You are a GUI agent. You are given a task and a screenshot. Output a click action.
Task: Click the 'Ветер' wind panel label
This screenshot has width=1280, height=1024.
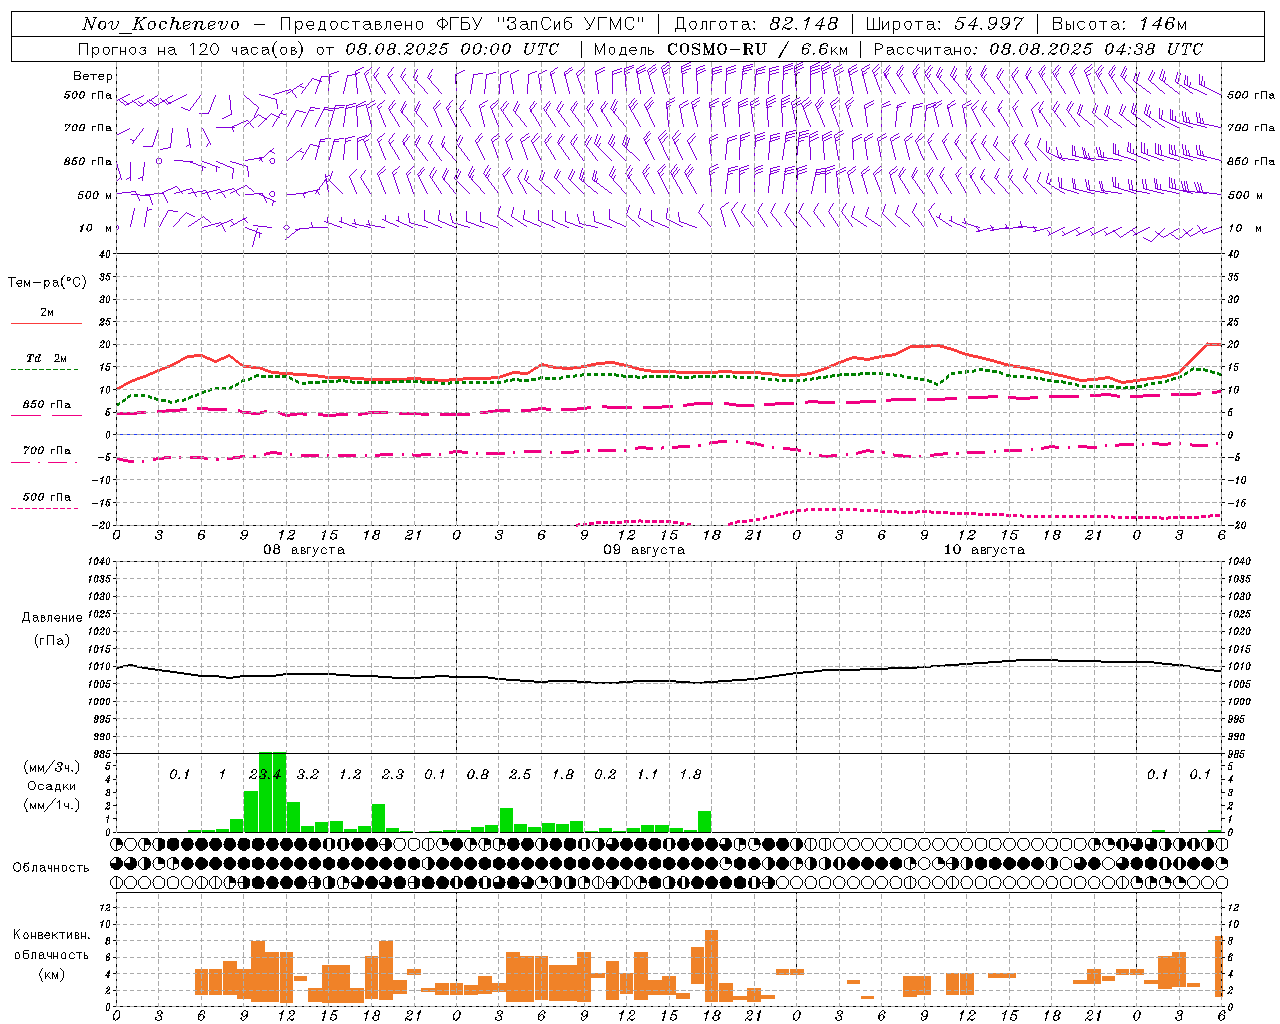pos(92,76)
